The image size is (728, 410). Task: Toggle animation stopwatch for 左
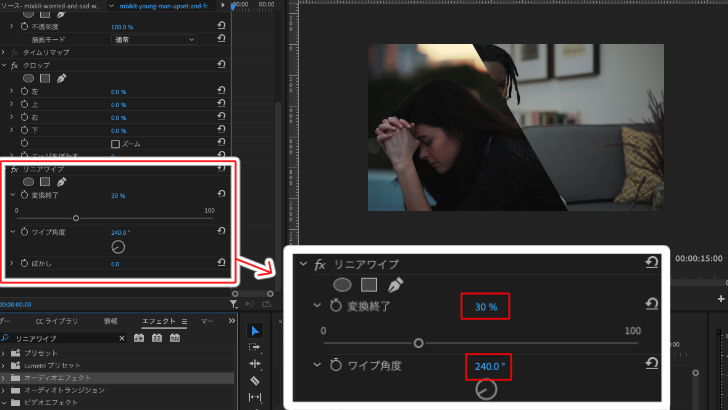[25, 91]
